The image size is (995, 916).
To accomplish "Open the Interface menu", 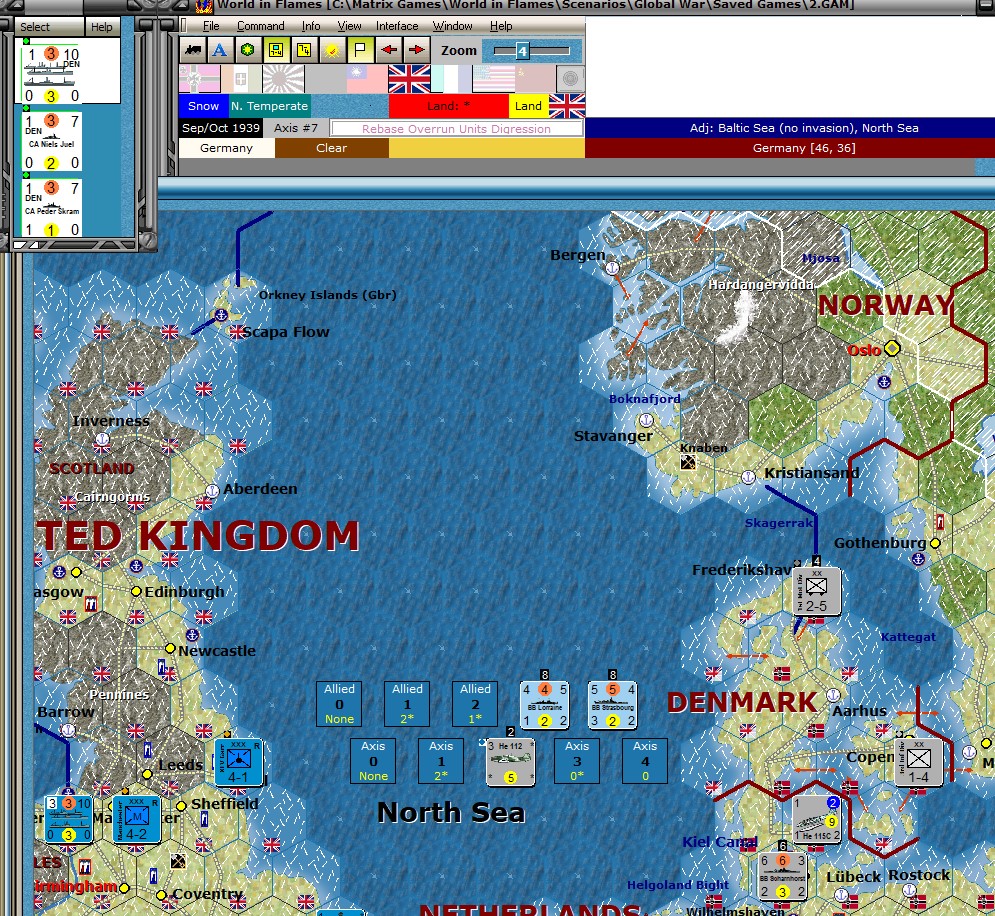I will [x=397, y=26].
